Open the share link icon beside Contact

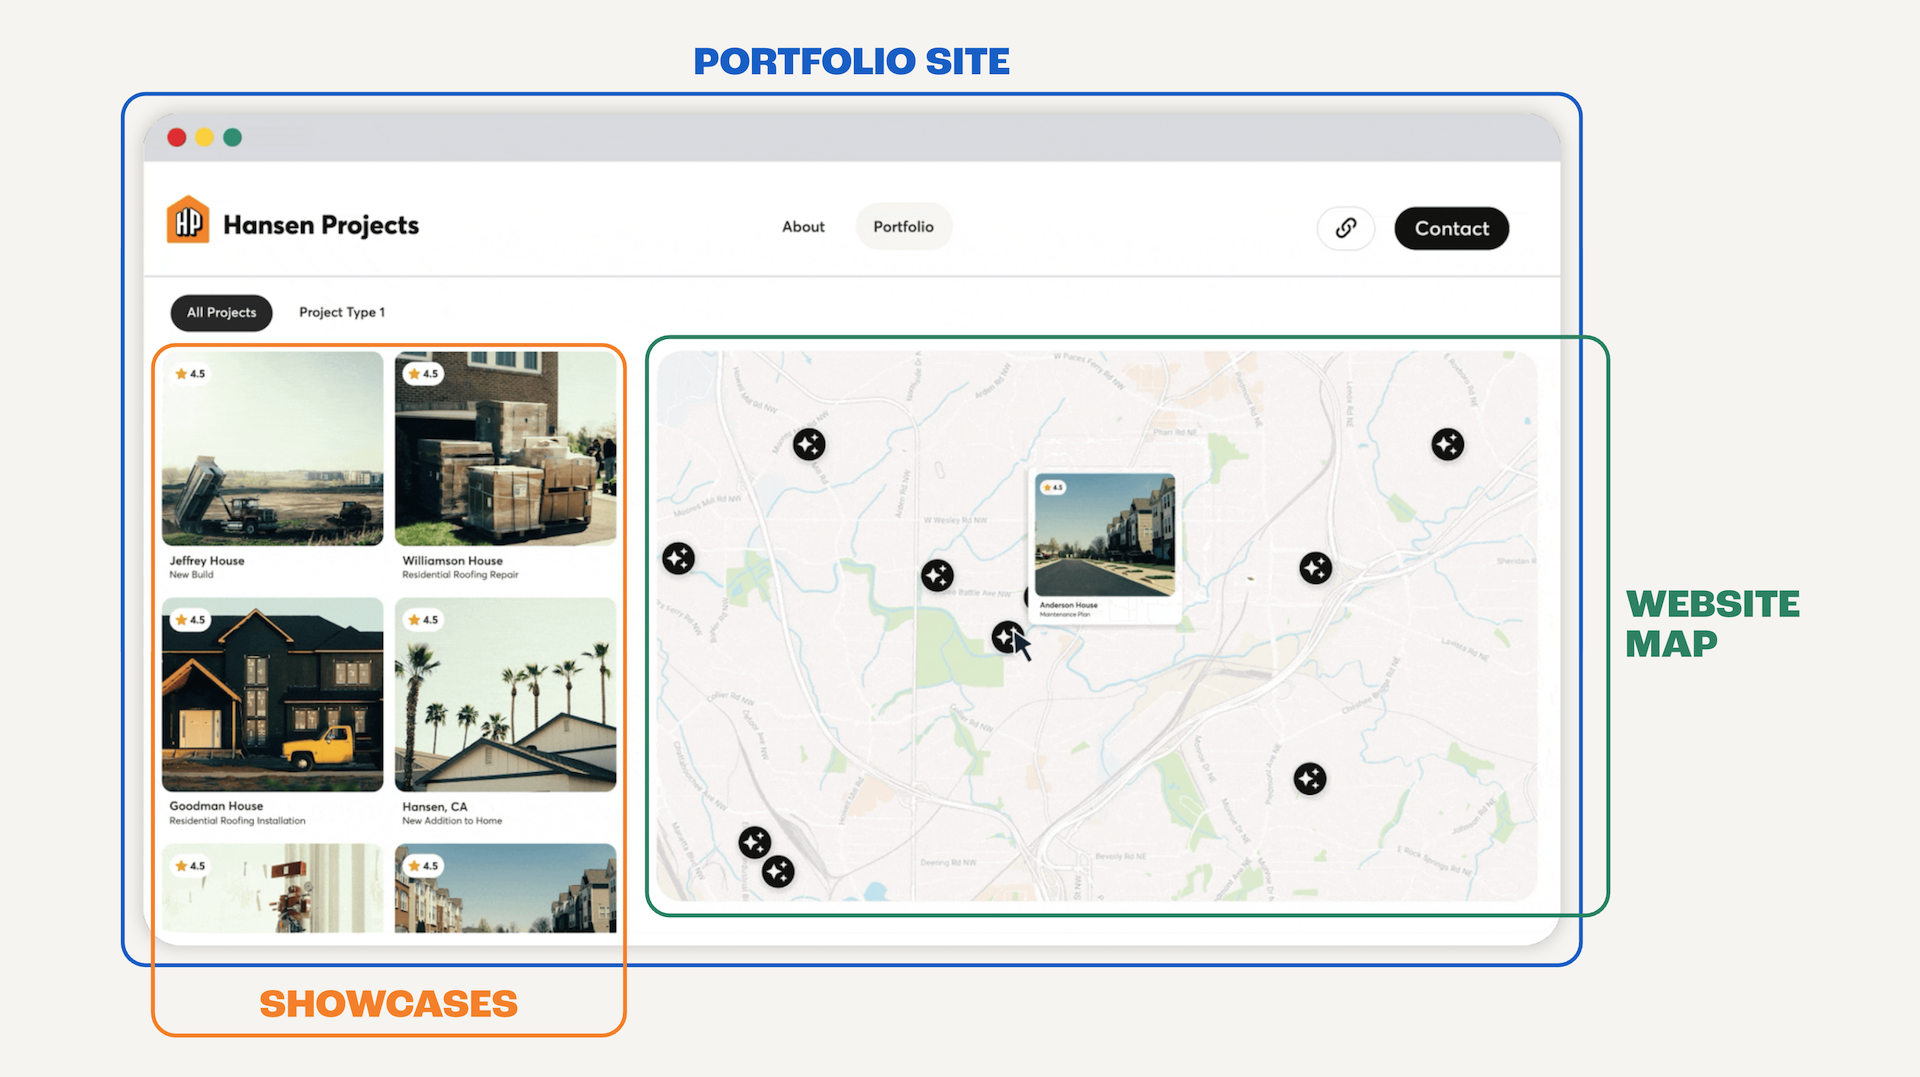click(1345, 228)
